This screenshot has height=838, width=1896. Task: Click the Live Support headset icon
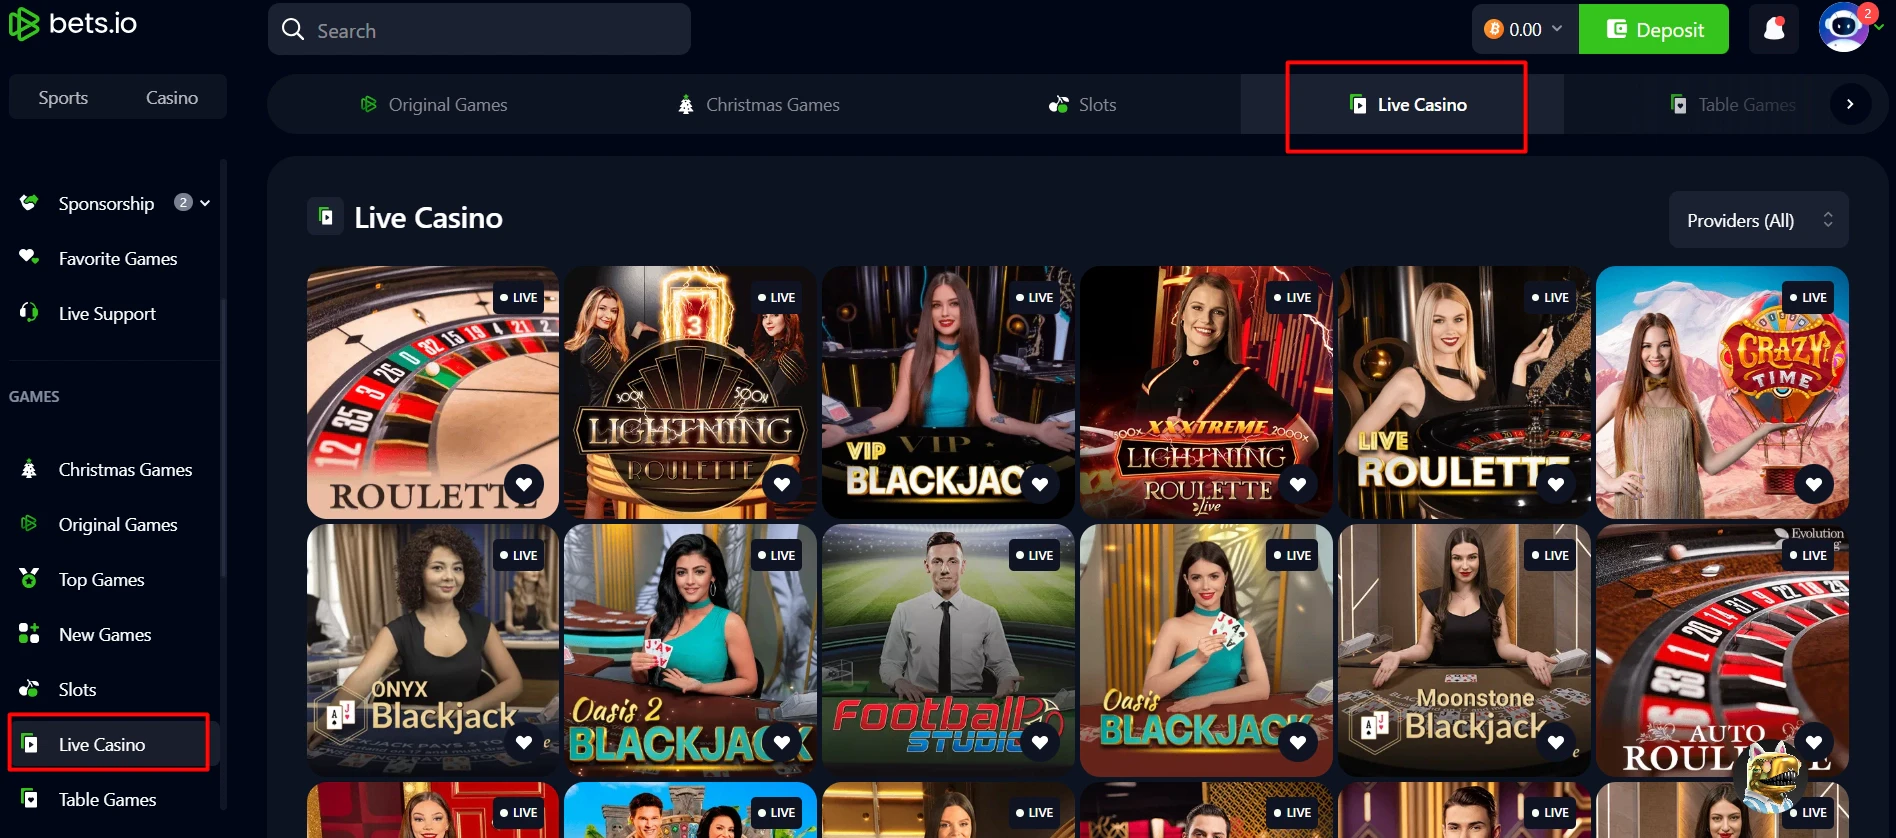click(x=29, y=313)
